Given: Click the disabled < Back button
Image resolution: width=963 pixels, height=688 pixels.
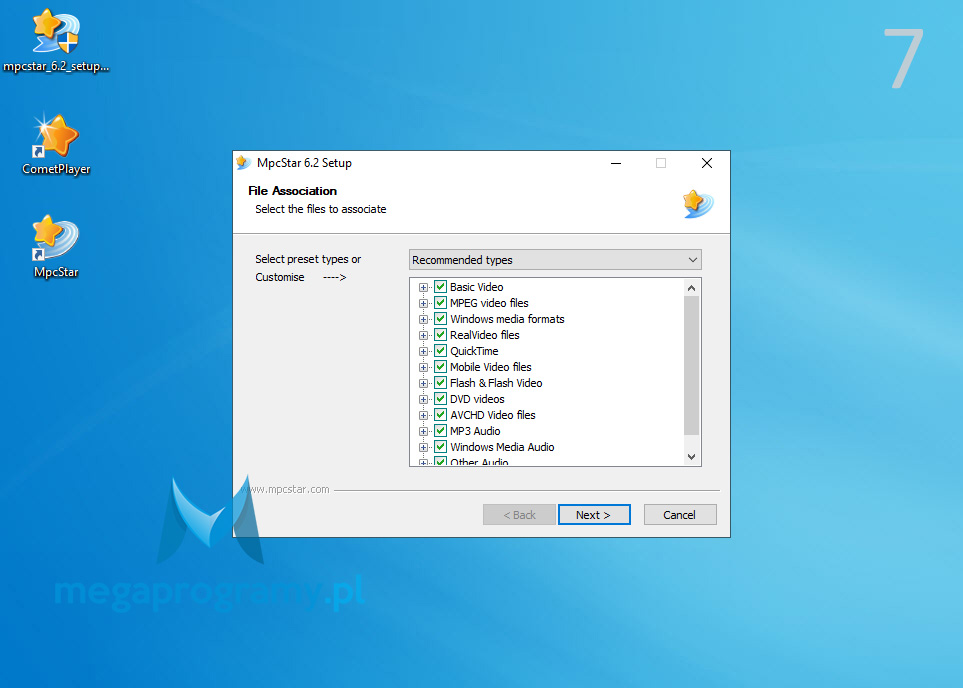Looking at the screenshot, I should 520,515.
